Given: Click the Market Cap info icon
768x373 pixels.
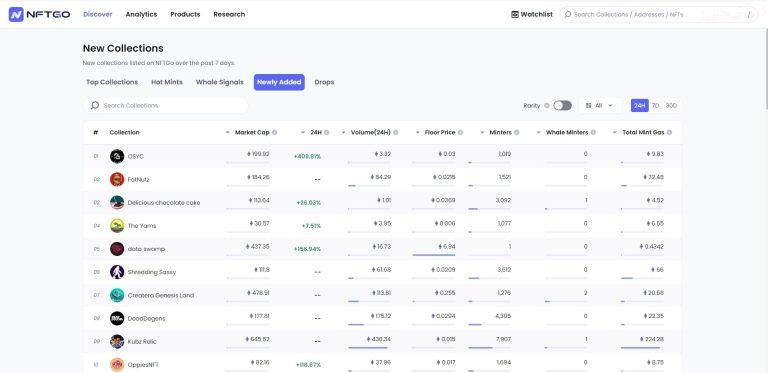Looking at the screenshot, I should click(274, 133).
